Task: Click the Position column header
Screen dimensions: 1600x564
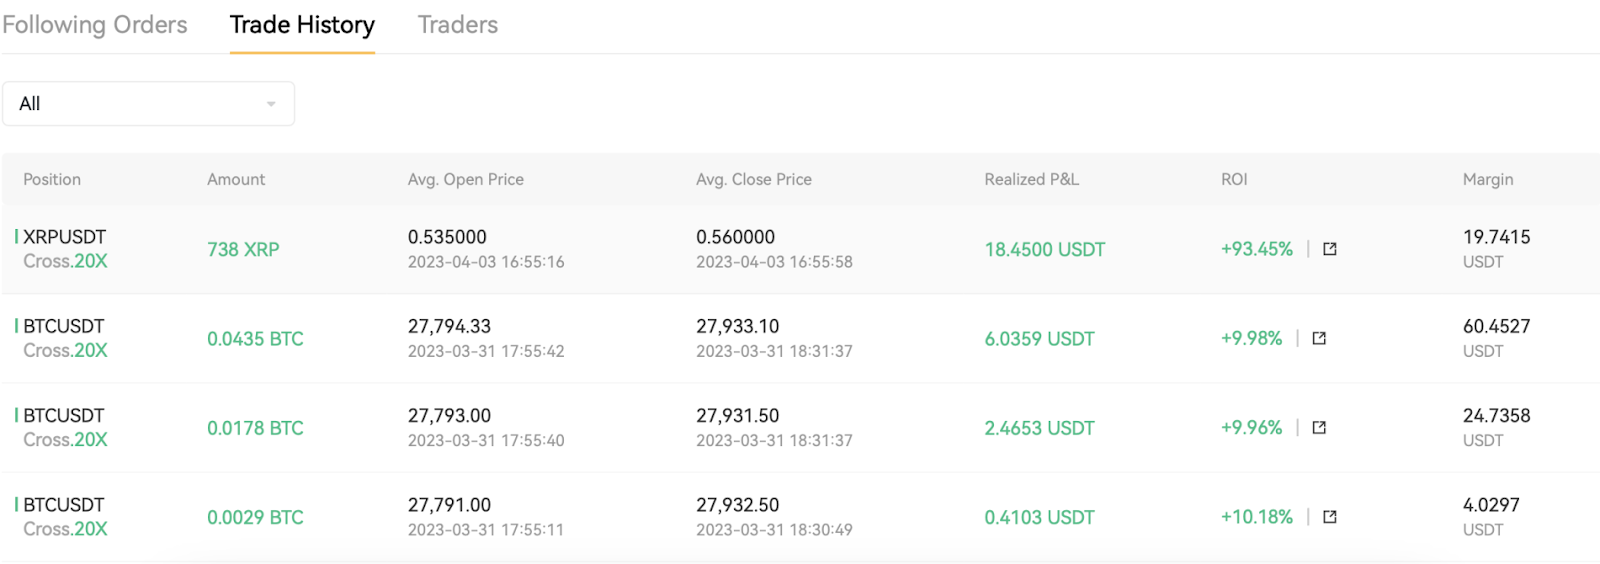Action: tap(52, 180)
